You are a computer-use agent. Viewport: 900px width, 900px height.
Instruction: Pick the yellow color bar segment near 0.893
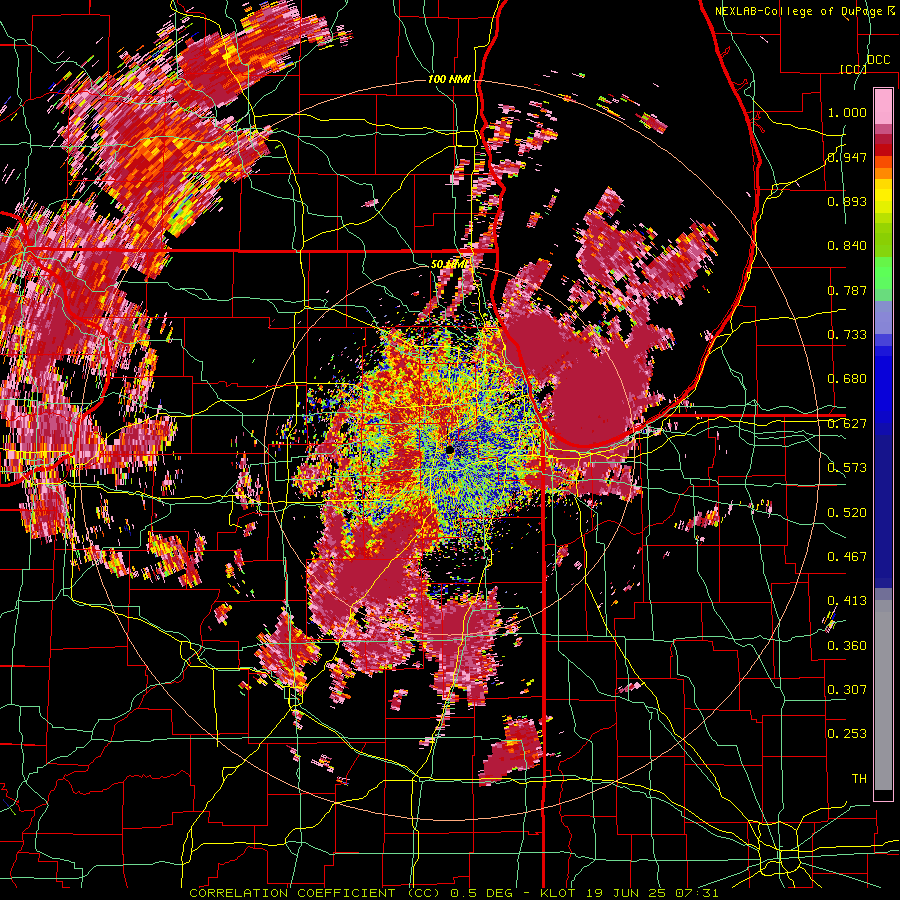pyautogui.click(x=883, y=197)
